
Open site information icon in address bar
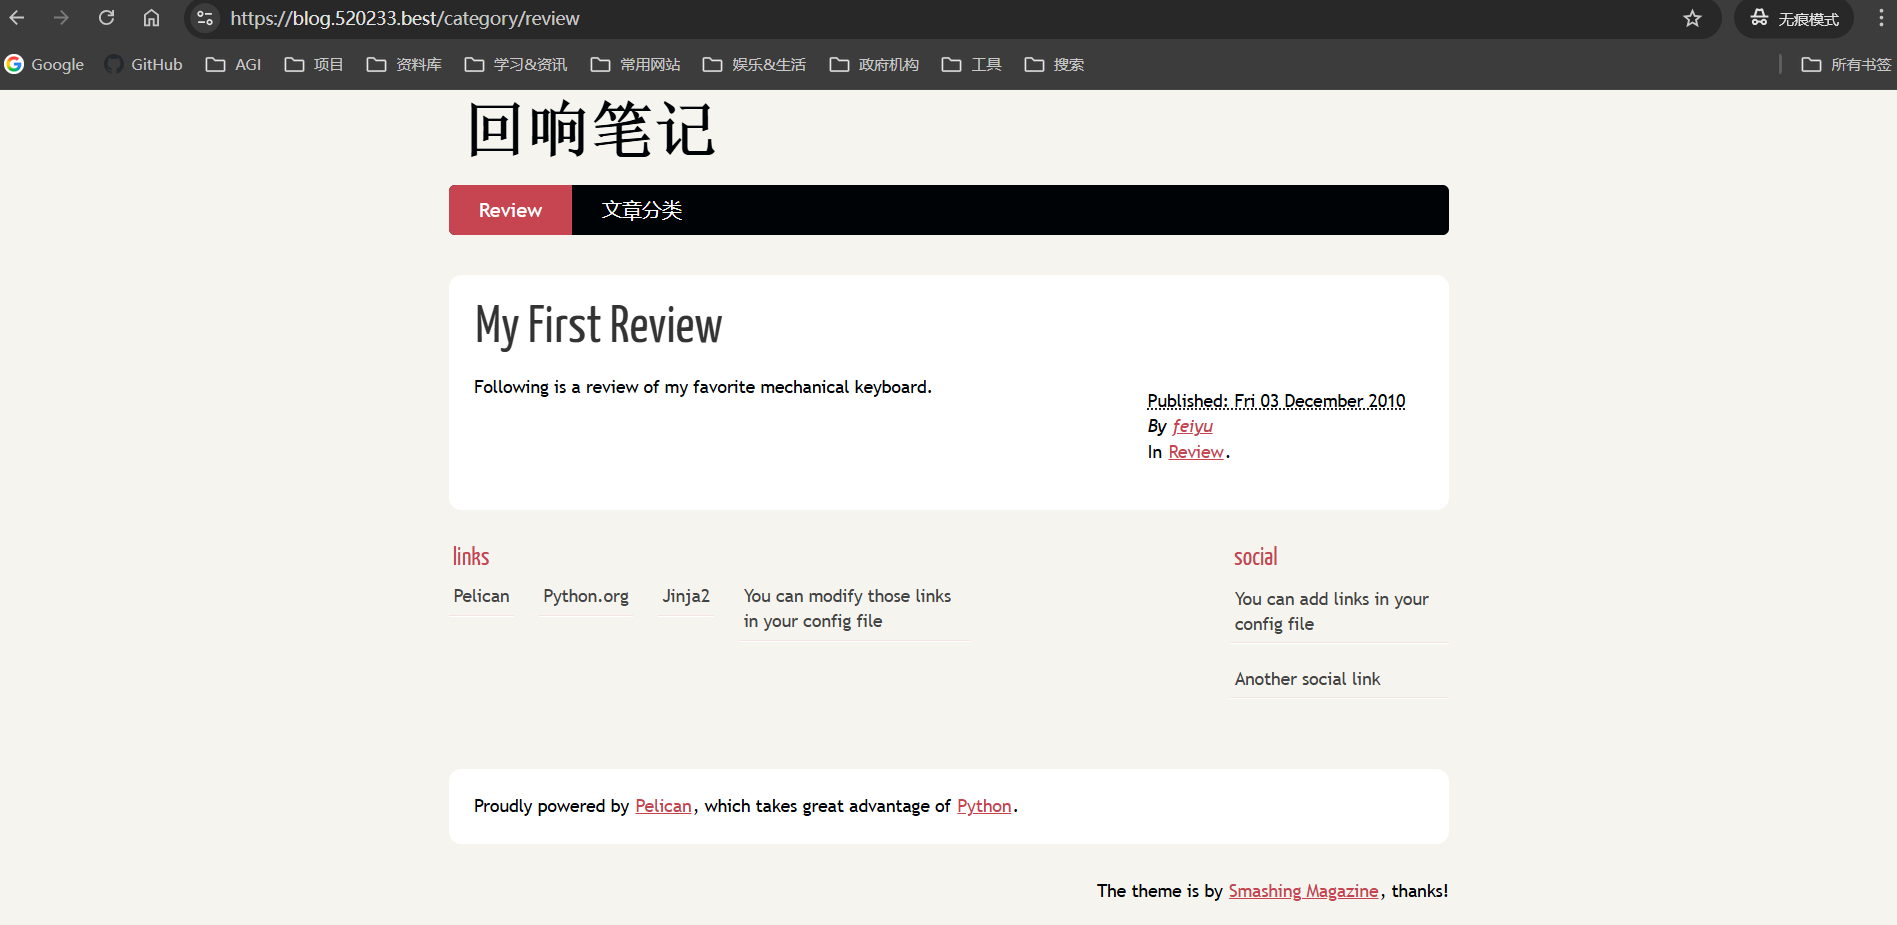[205, 18]
